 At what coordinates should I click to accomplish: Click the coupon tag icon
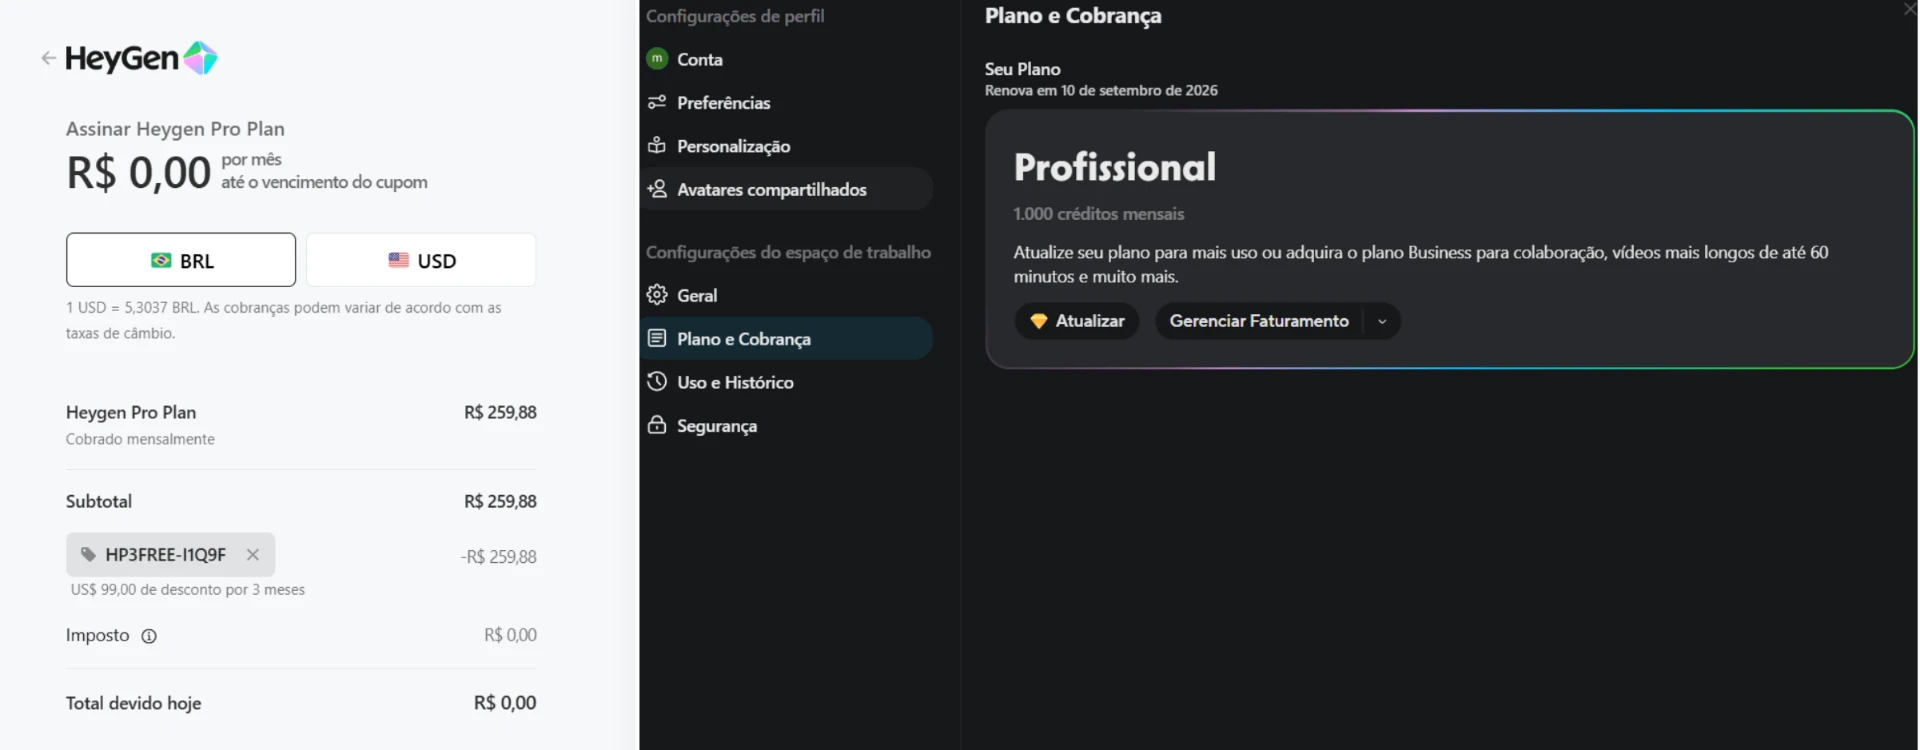[88, 555]
